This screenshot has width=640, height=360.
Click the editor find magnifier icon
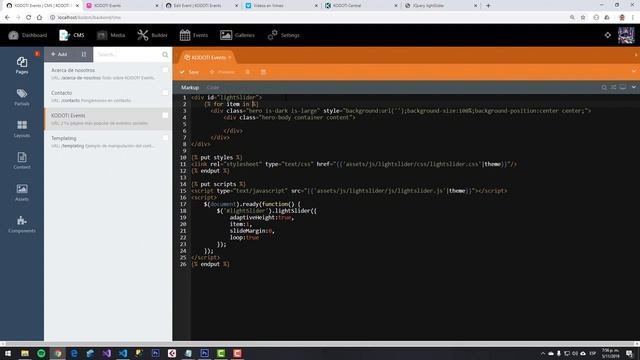tap(604, 87)
